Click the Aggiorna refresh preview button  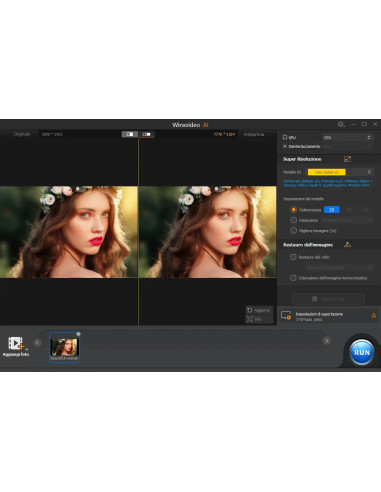[259, 310]
